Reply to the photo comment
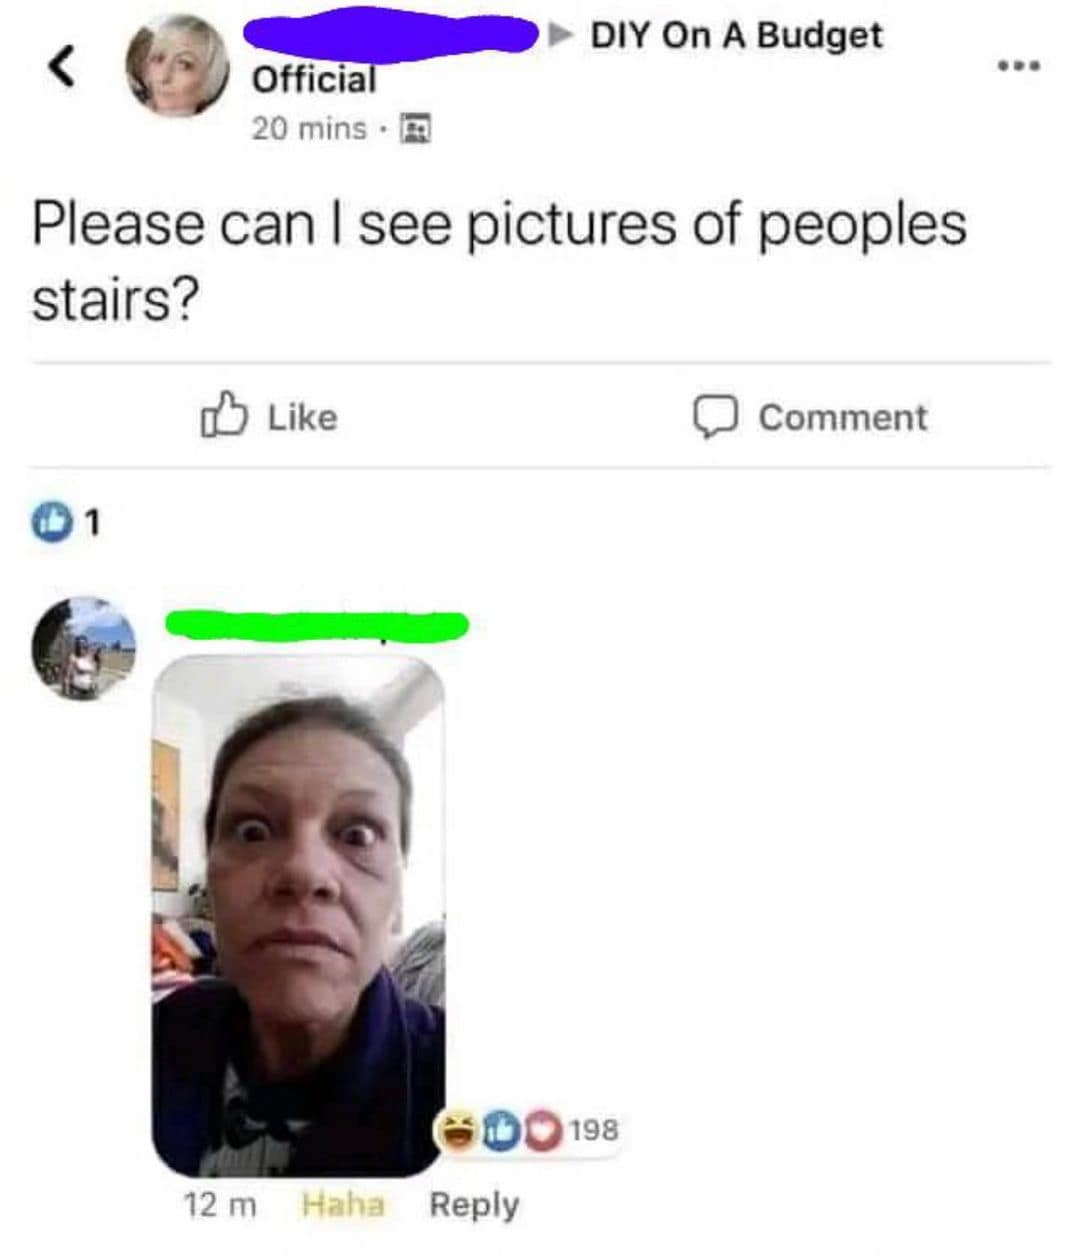Screen dimensions: 1080x1256 (474, 1205)
